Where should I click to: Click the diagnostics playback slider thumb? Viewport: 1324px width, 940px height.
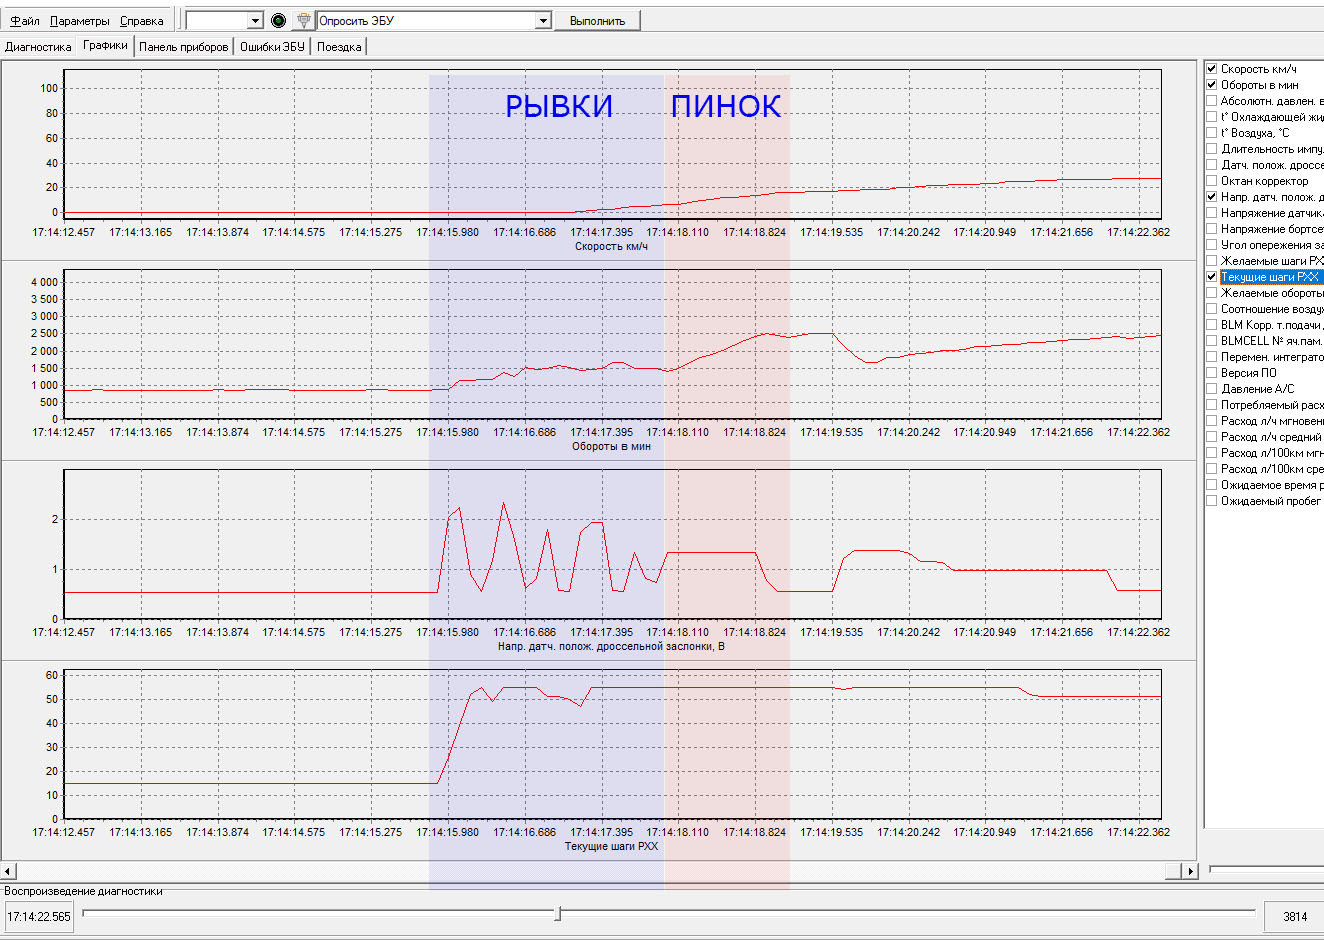(558, 913)
